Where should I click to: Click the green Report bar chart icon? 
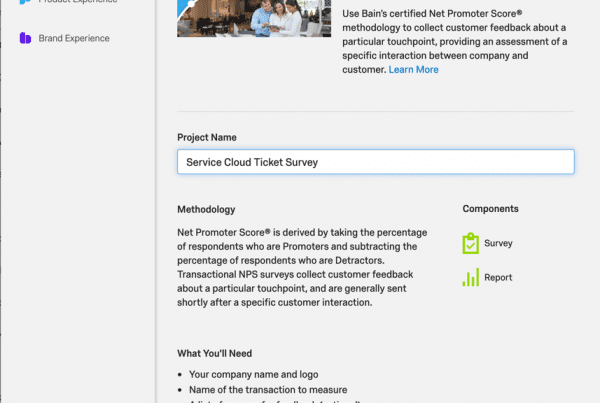pyautogui.click(x=471, y=277)
